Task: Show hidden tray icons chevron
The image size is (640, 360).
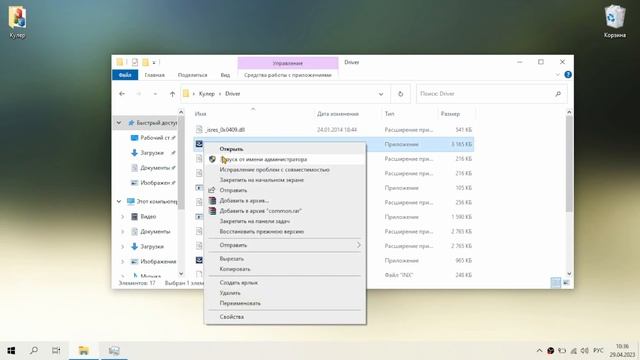Action: click(539, 351)
